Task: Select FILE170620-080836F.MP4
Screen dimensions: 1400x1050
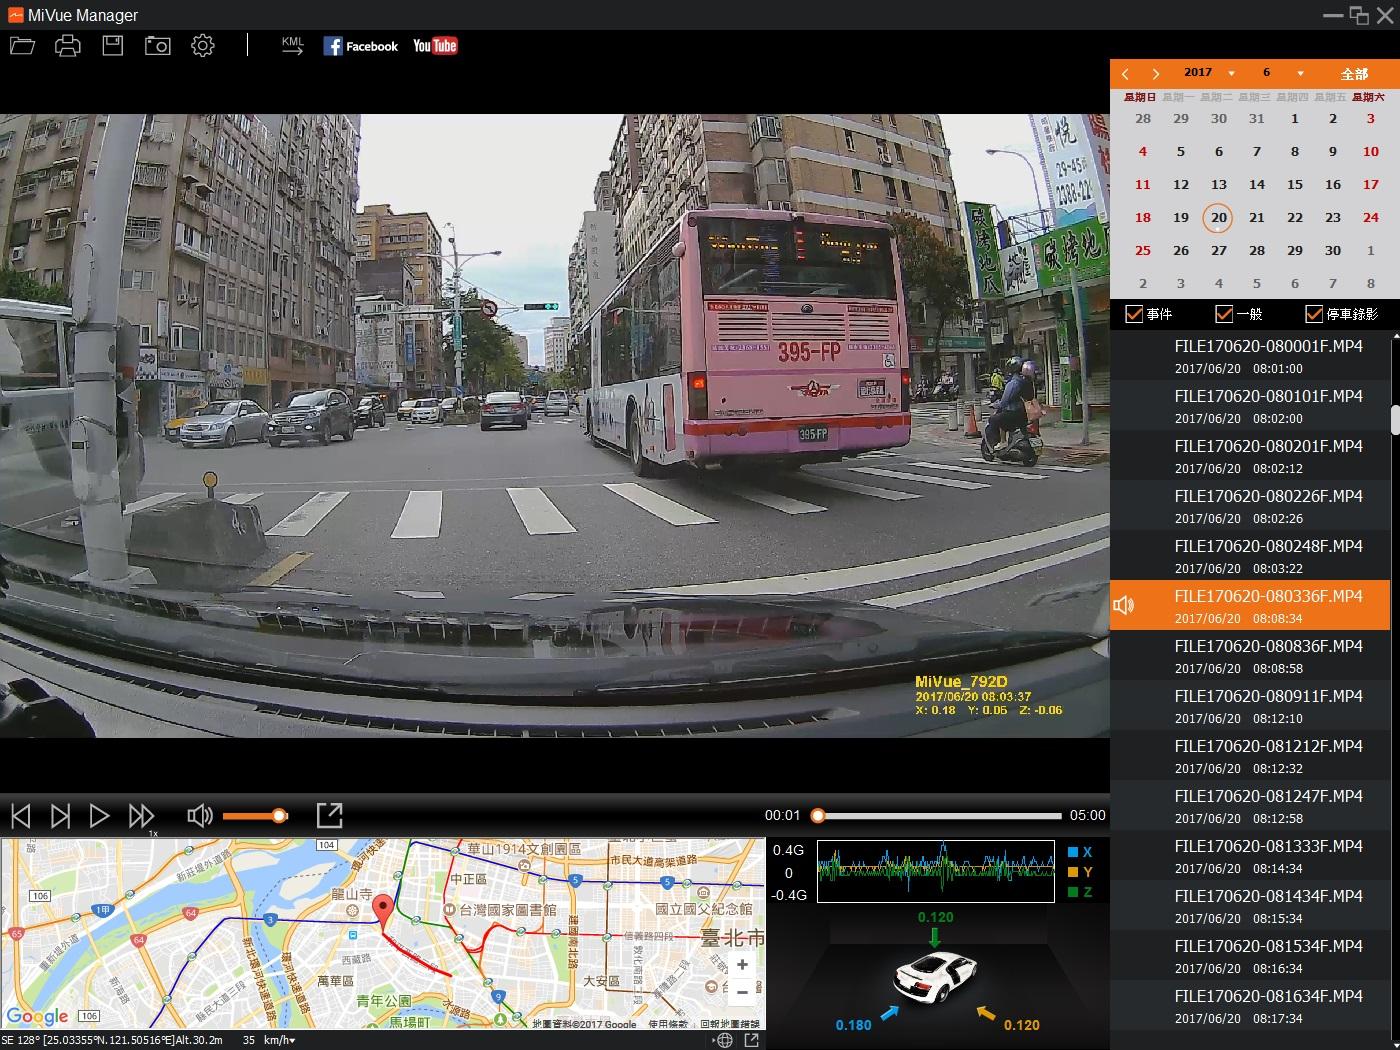Action: click(x=1250, y=656)
